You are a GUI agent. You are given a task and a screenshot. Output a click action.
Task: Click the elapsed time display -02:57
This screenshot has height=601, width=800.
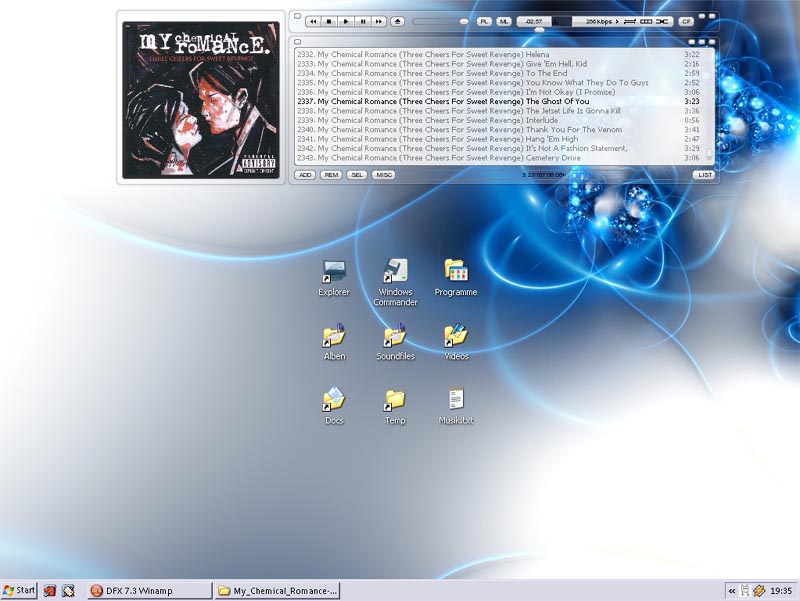coord(534,21)
